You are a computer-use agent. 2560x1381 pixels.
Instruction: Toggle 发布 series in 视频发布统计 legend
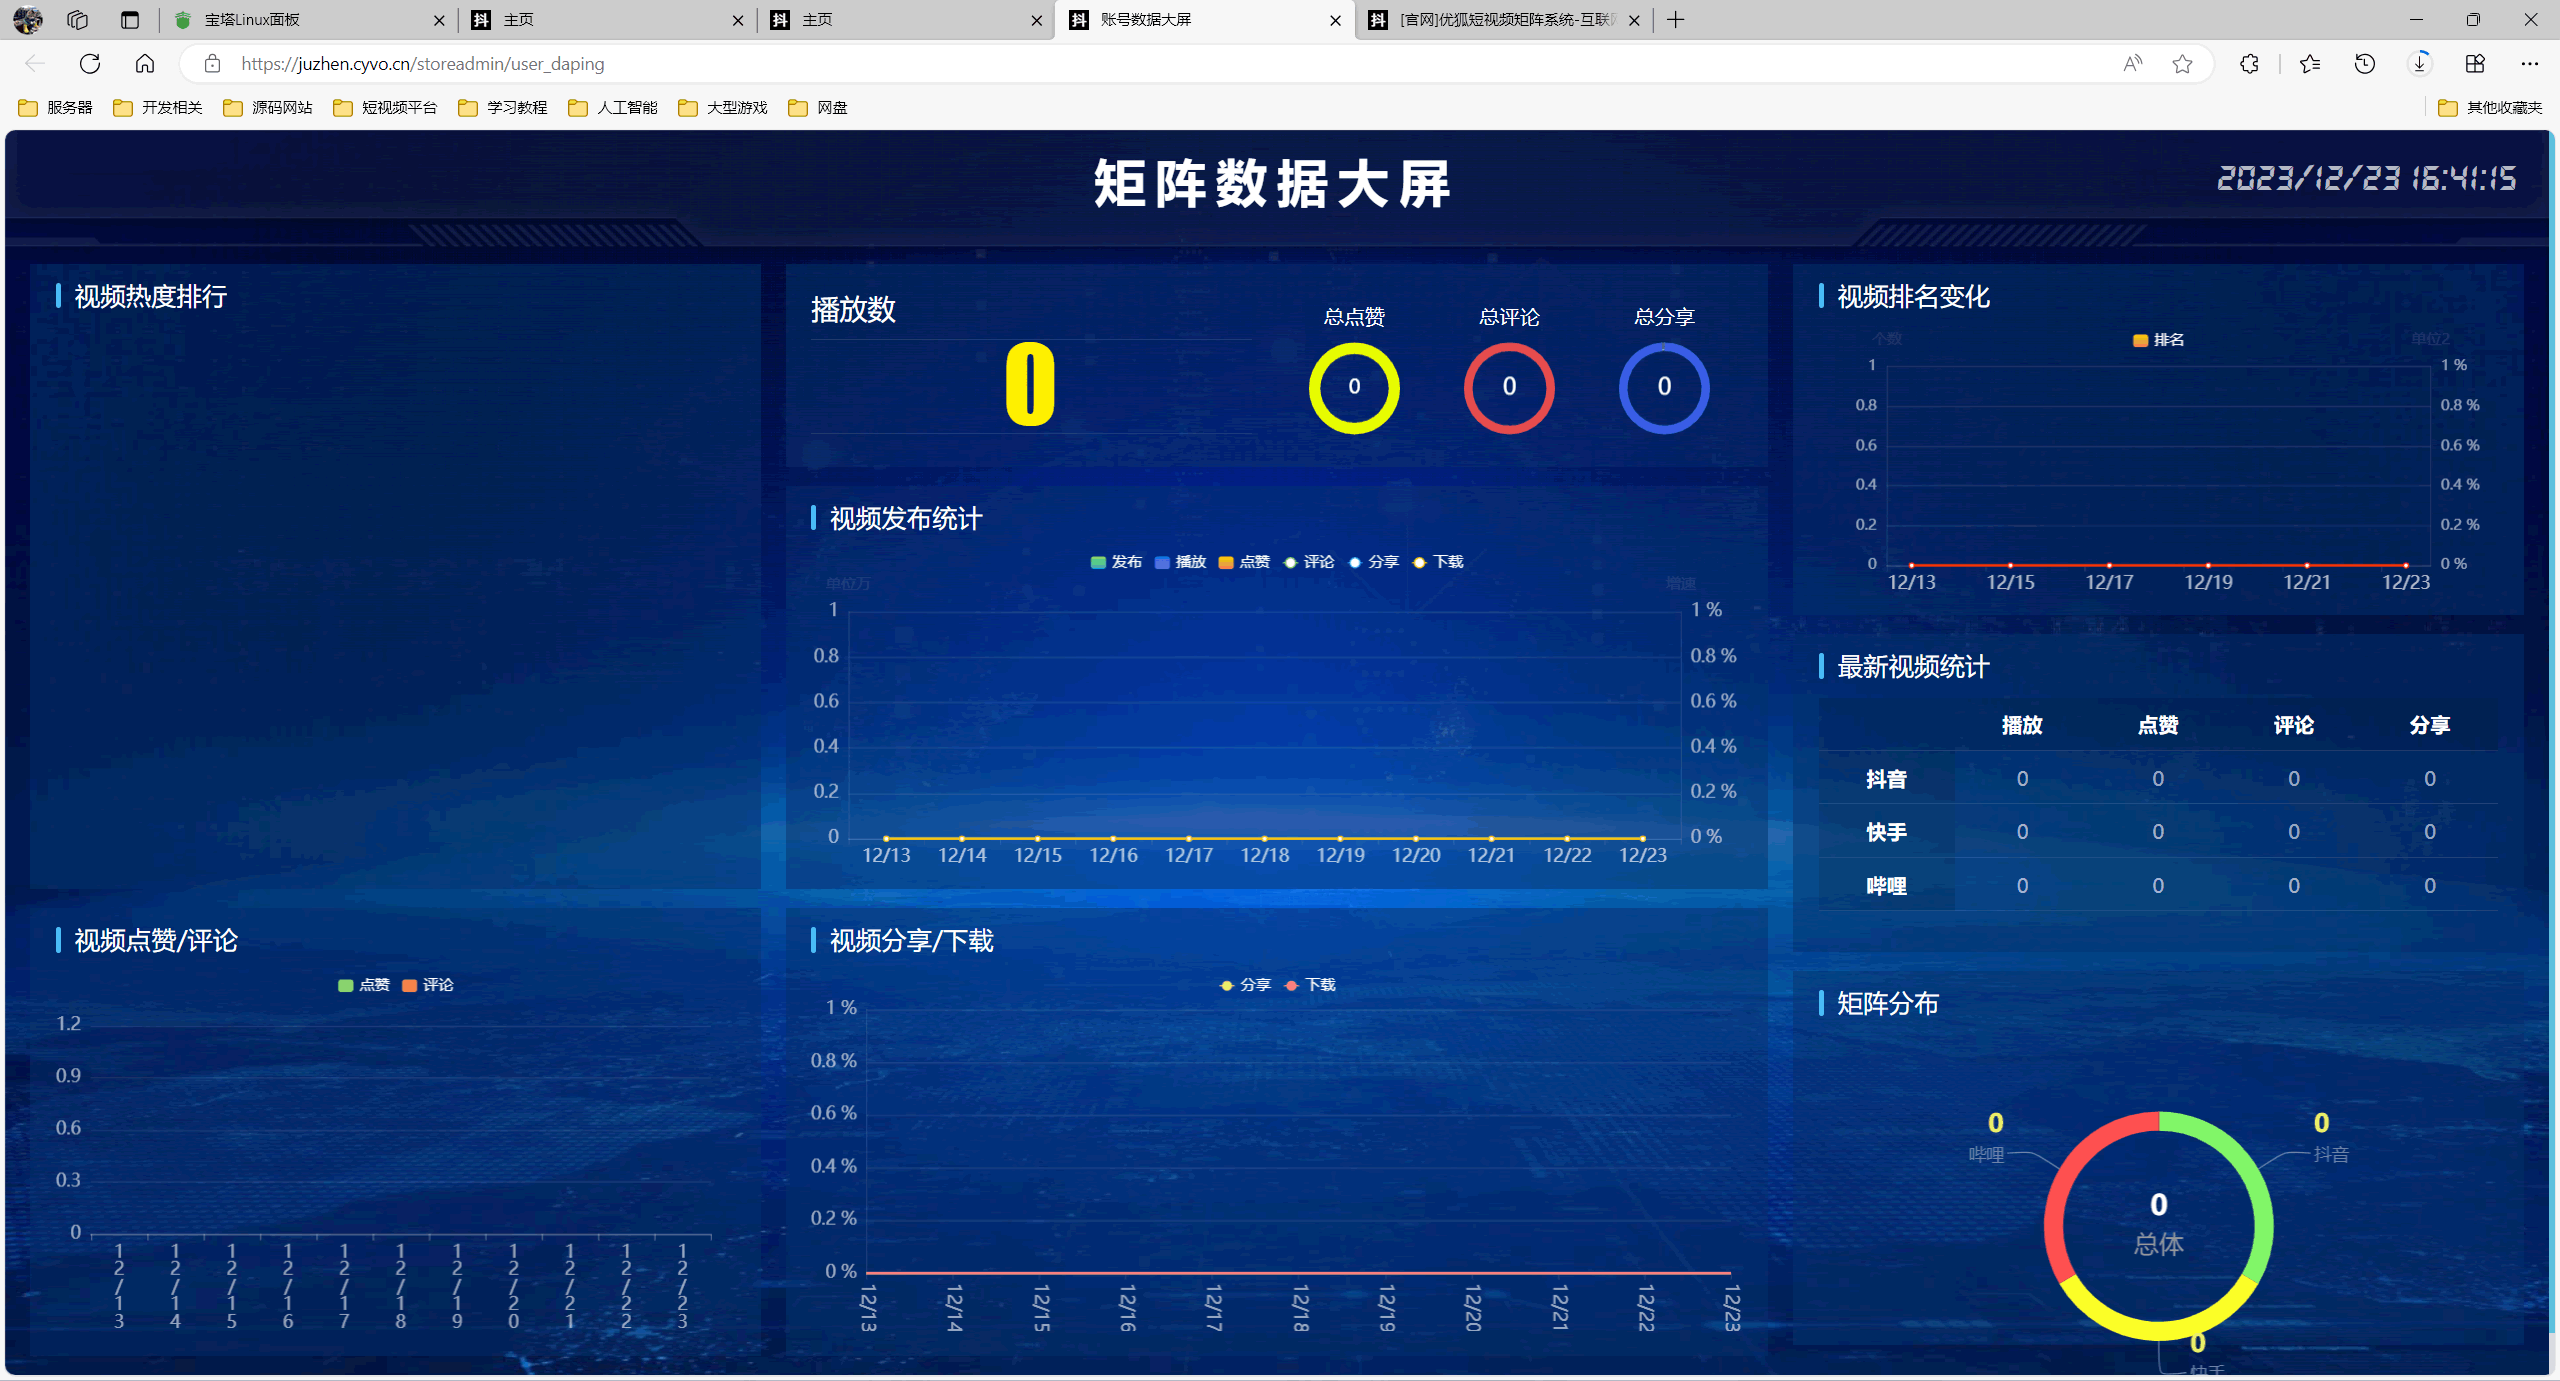click(x=1116, y=562)
